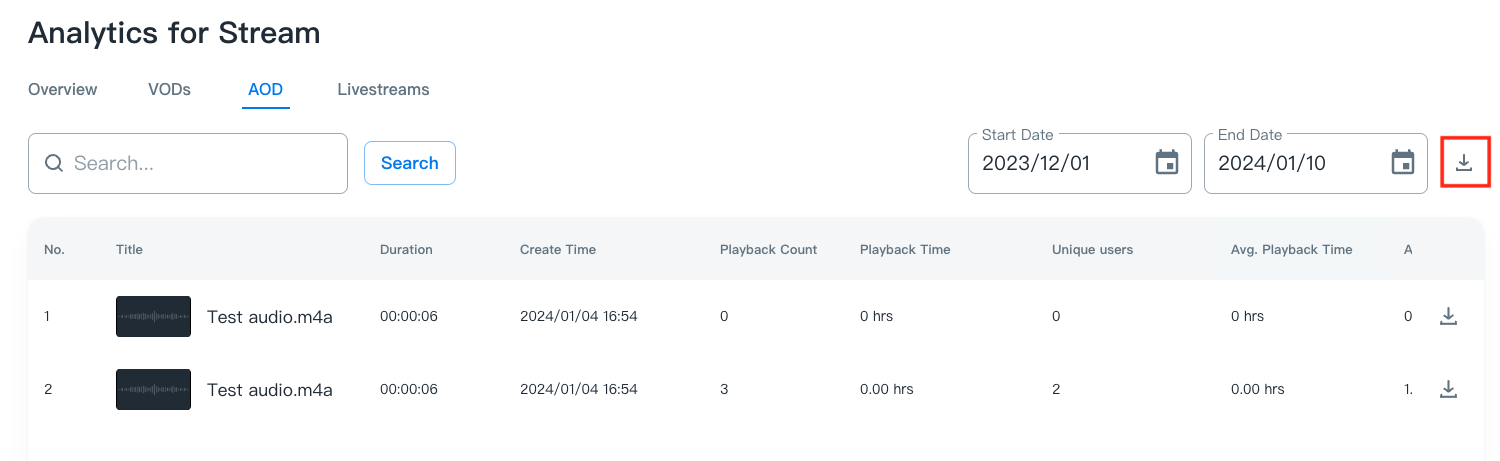The height and width of the screenshot is (461, 1500).
Task: Open the Start Date calendar picker icon
Action: (x=1167, y=163)
